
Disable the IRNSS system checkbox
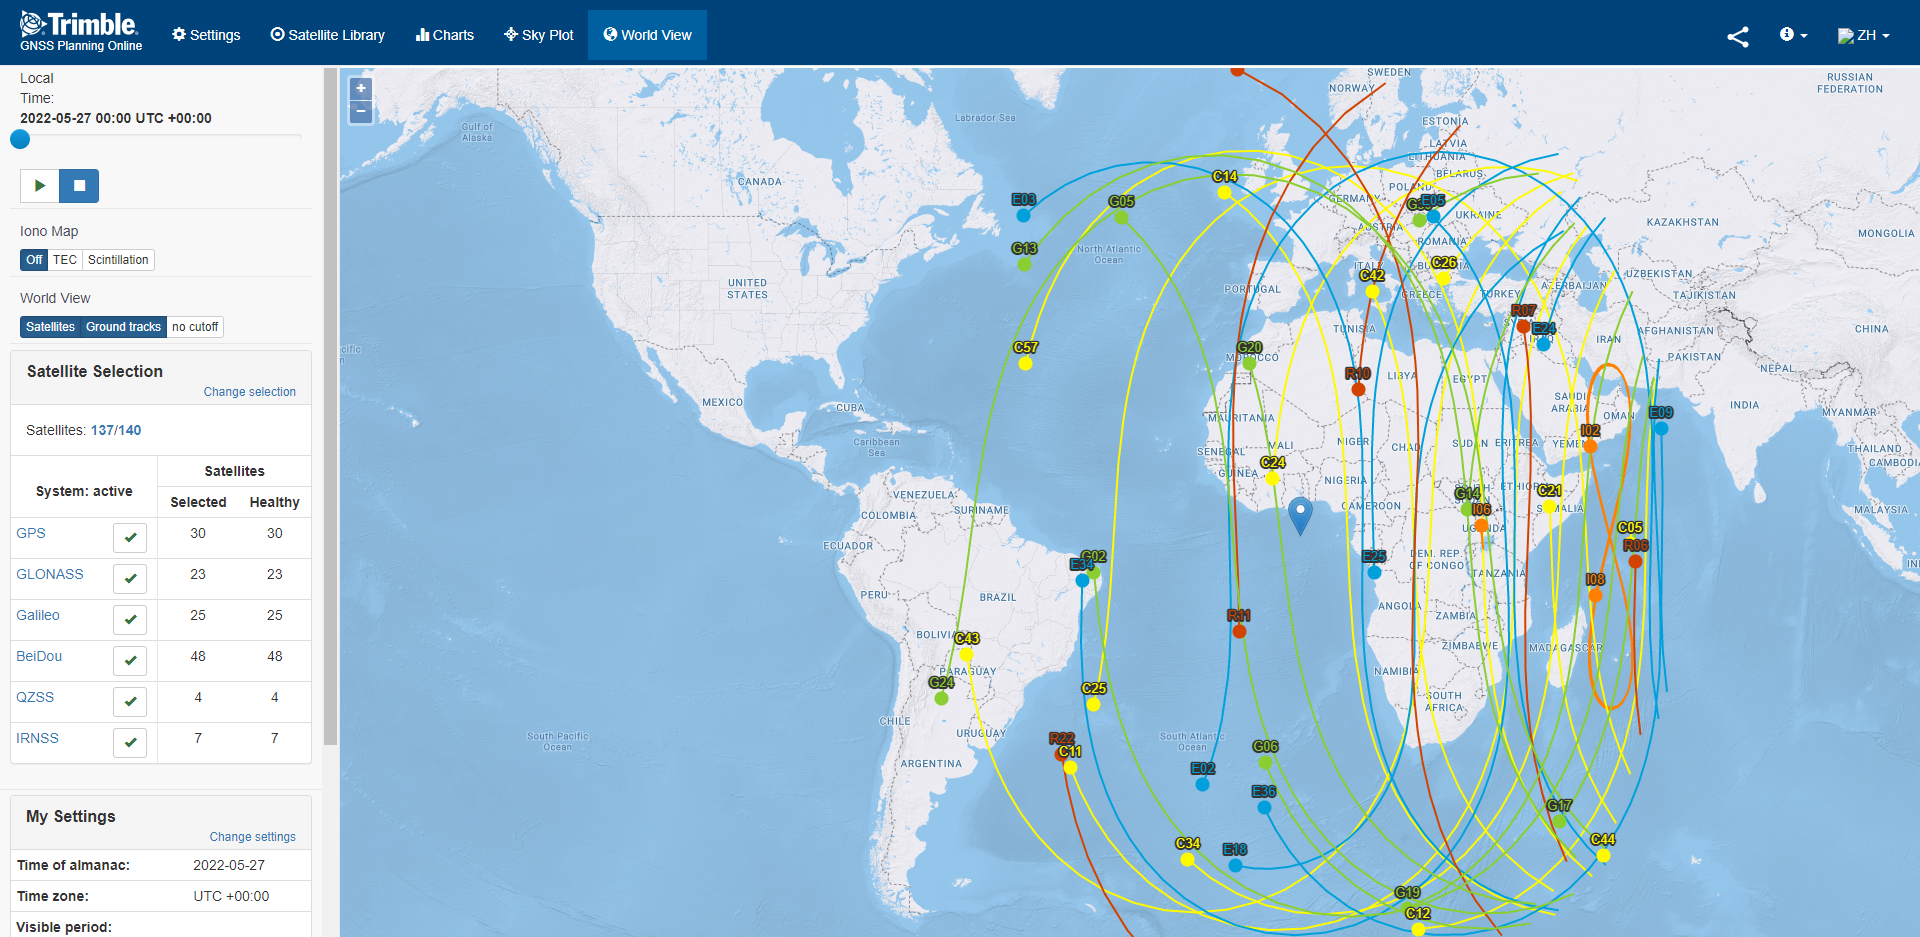[130, 743]
